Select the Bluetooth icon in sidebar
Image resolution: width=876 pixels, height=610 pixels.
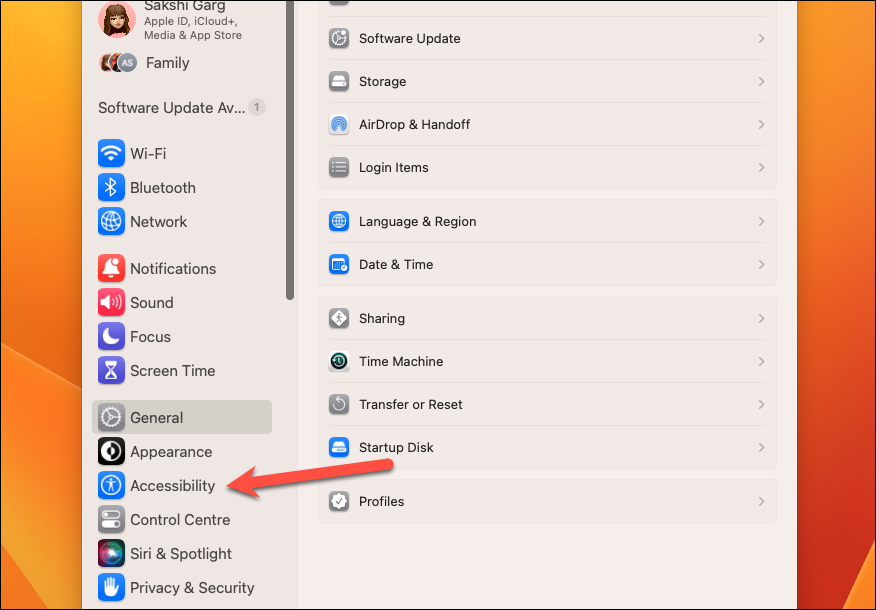(111, 187)
